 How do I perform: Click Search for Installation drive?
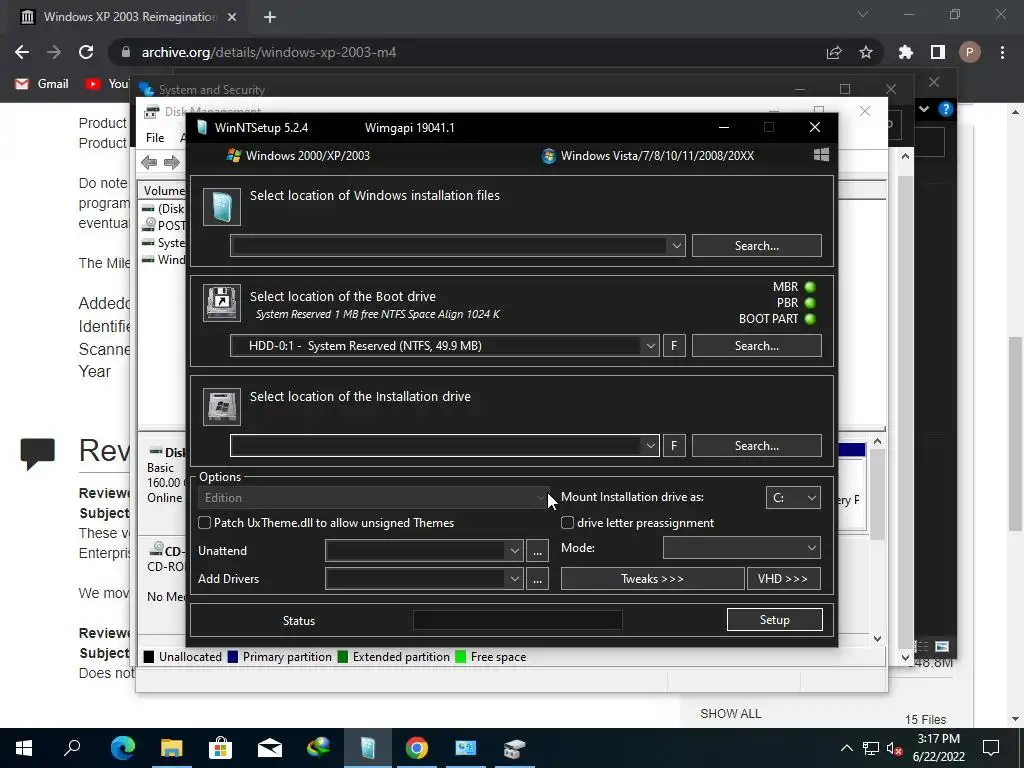tap(756, 445)
